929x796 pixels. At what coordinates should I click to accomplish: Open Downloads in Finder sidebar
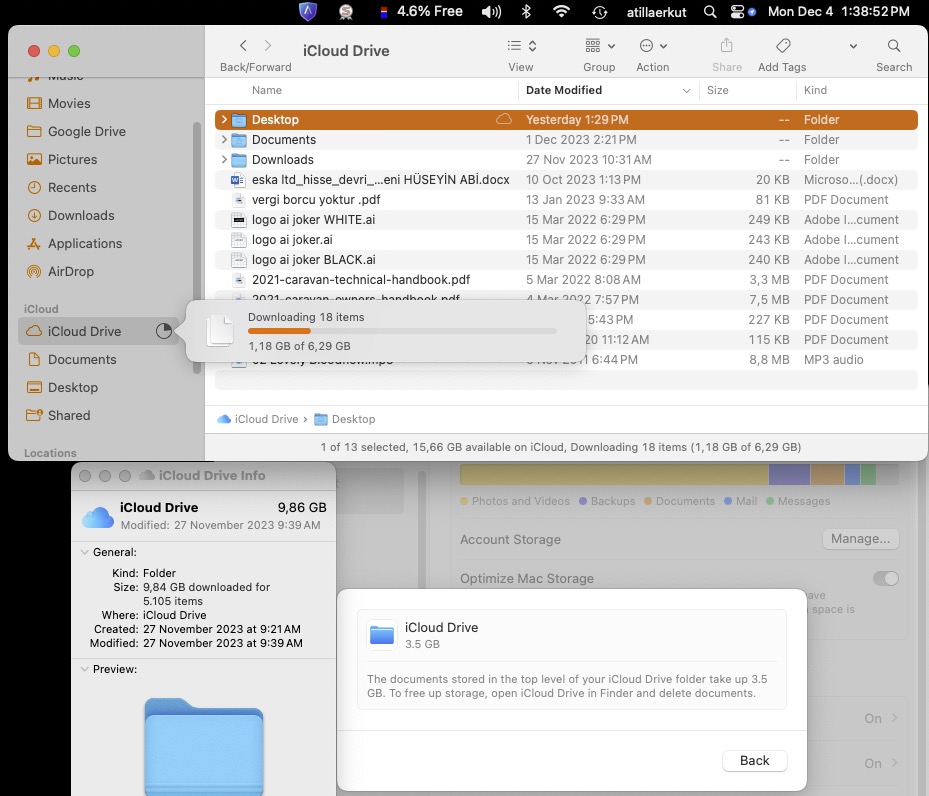click(71, 216)
